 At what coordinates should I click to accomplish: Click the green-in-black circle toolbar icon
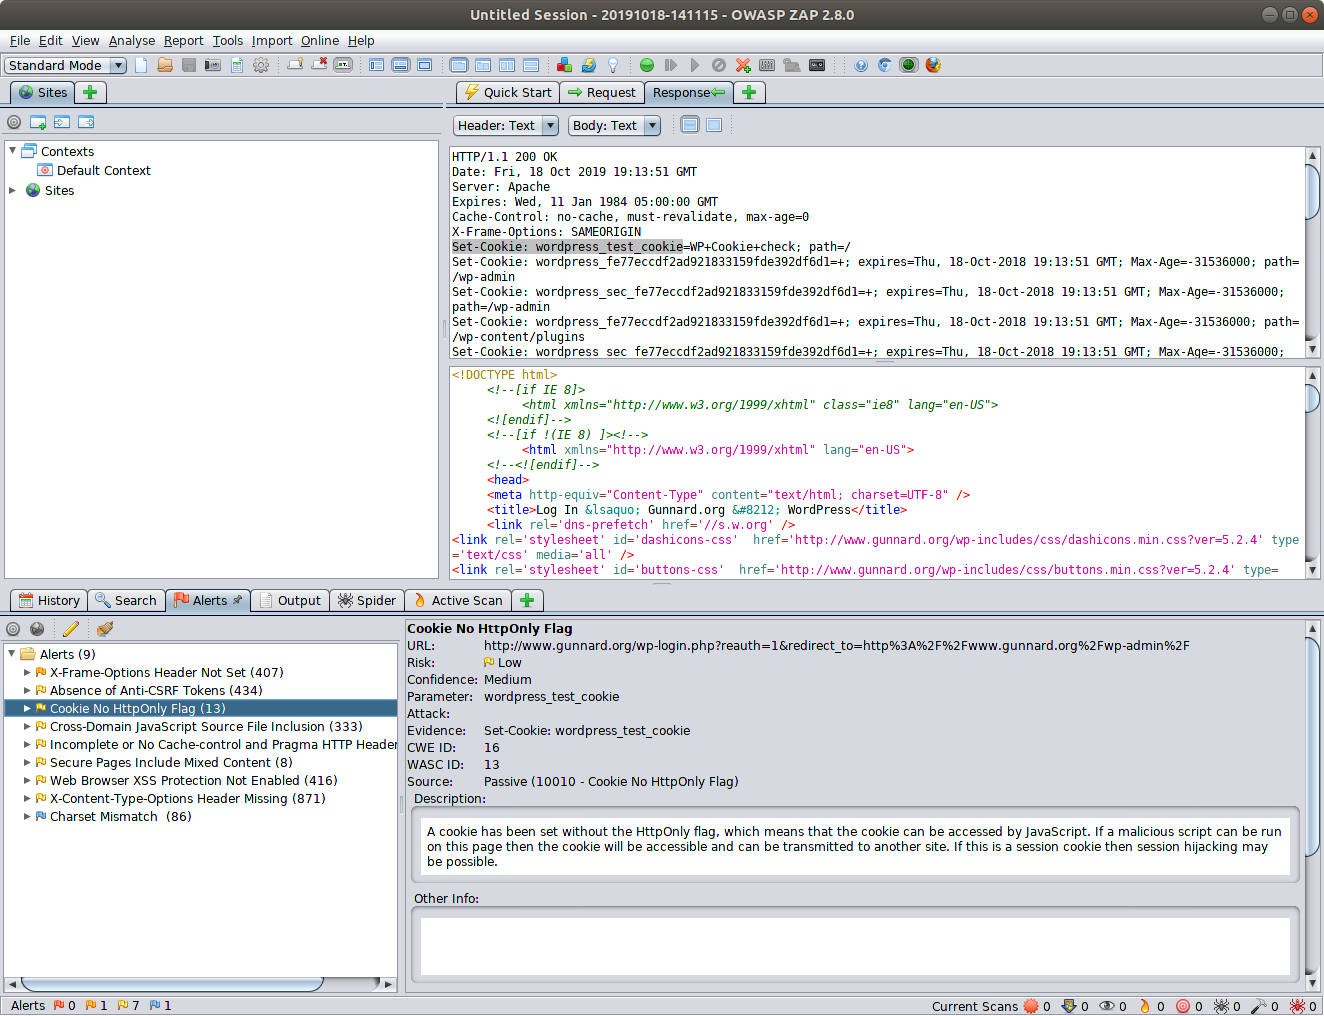pyautogui.click(x=909, y=65)
